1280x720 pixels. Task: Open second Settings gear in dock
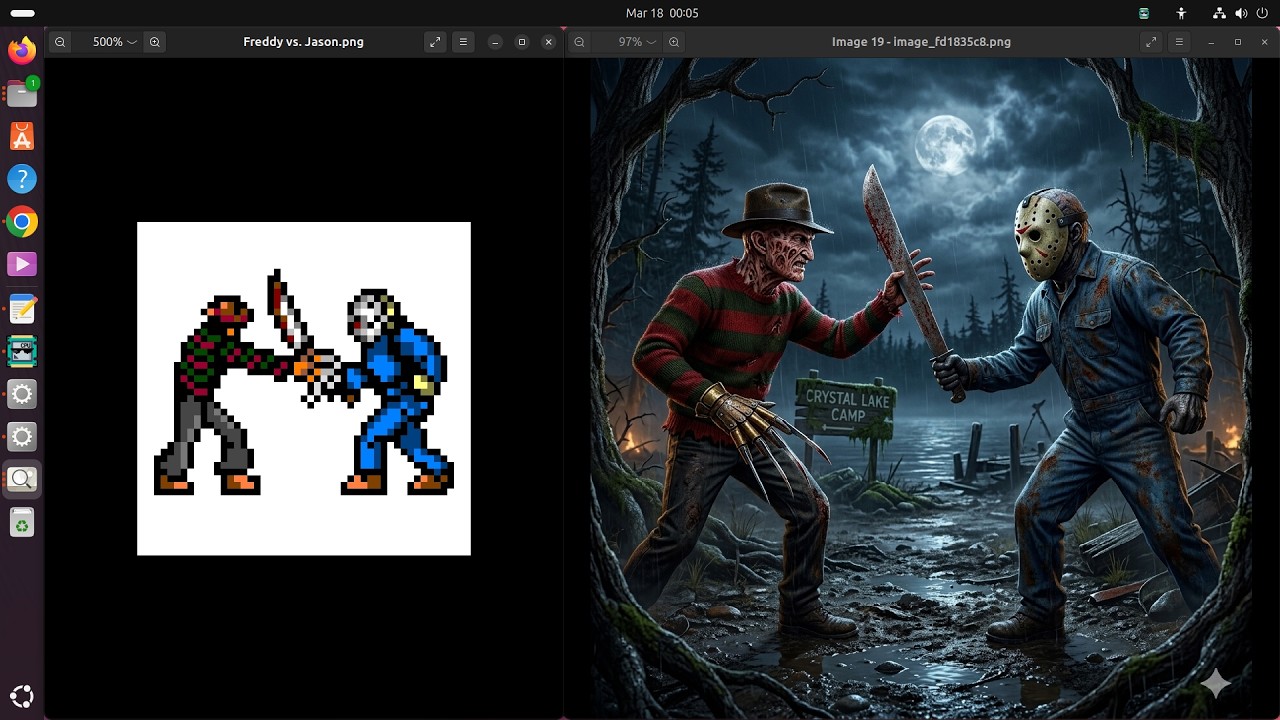(22, 437)
